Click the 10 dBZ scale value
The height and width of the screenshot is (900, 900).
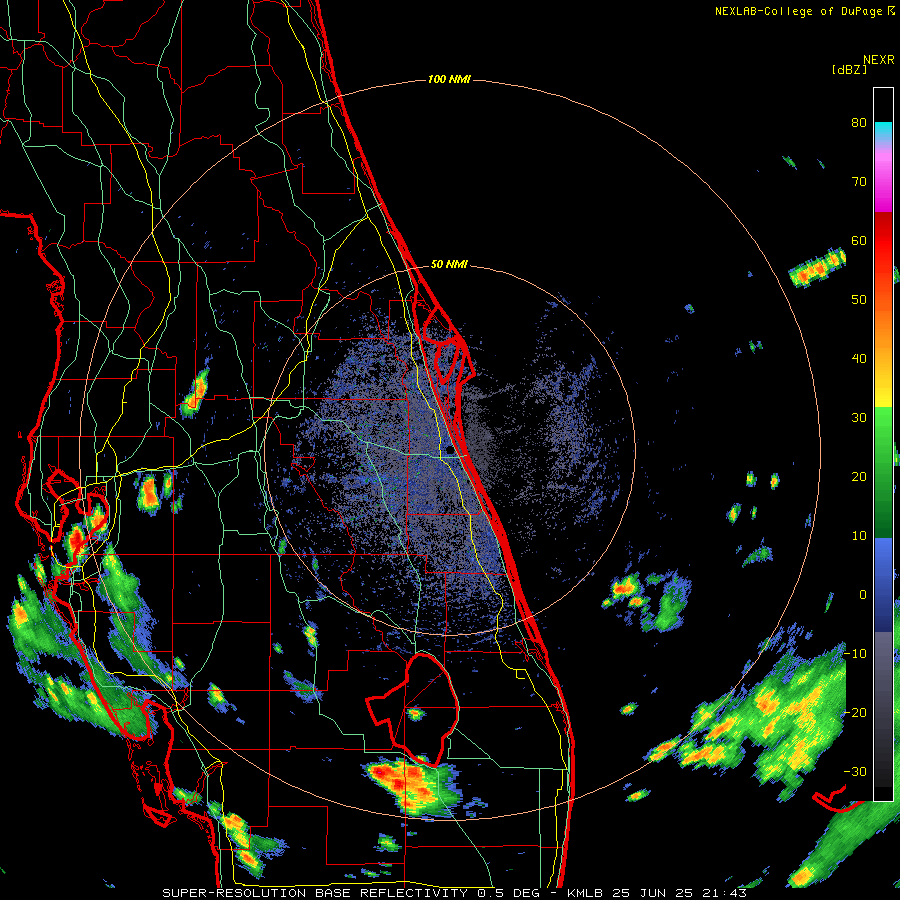[x=859, y=536]
